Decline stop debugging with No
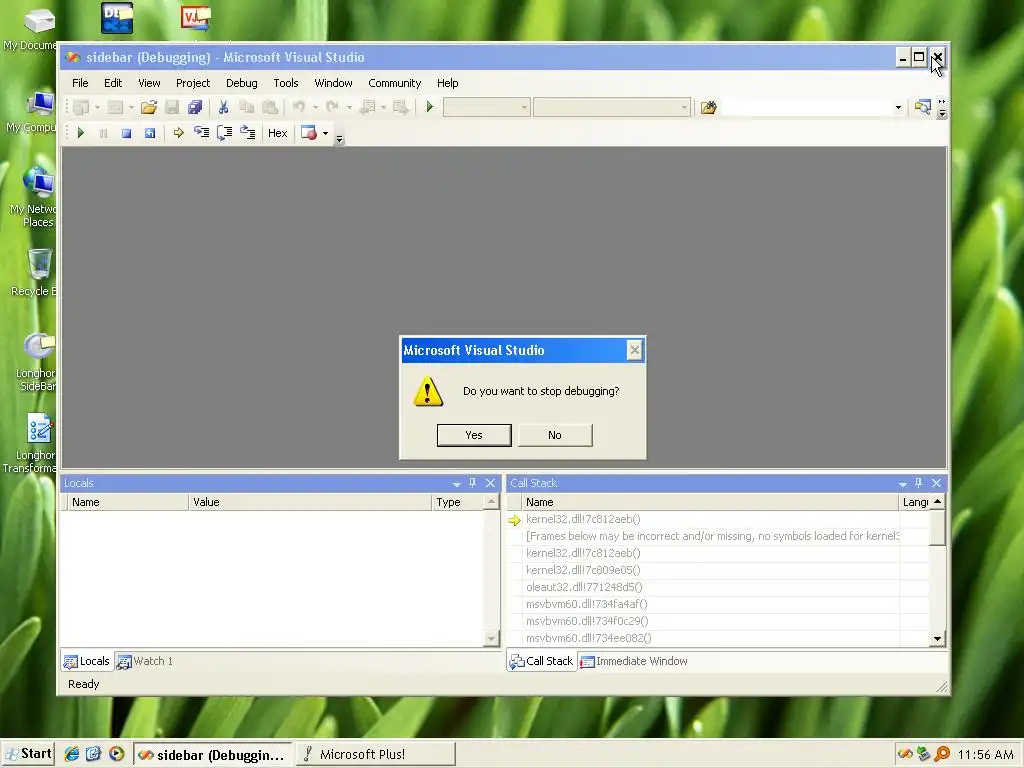The width and height of the screenshot is (1024, 768). click(x=555, y=435)
